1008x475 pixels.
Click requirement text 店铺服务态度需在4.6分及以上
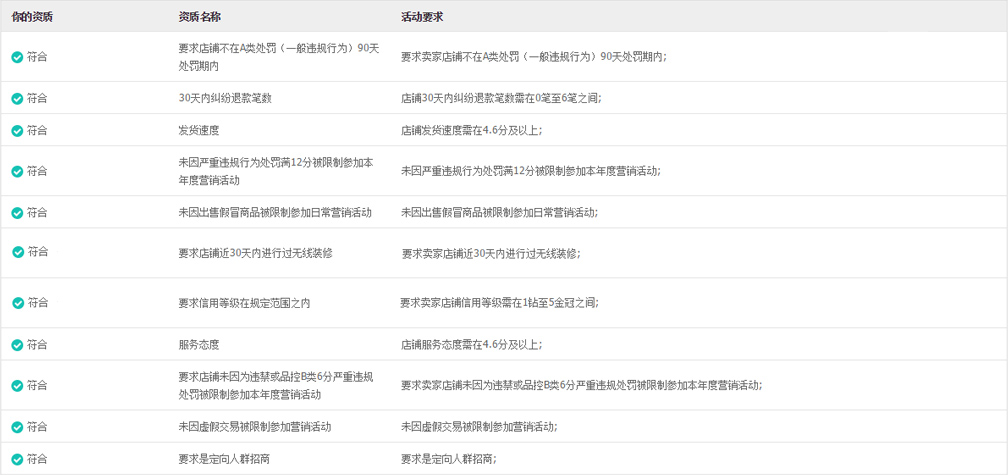(x=472, y=345)
